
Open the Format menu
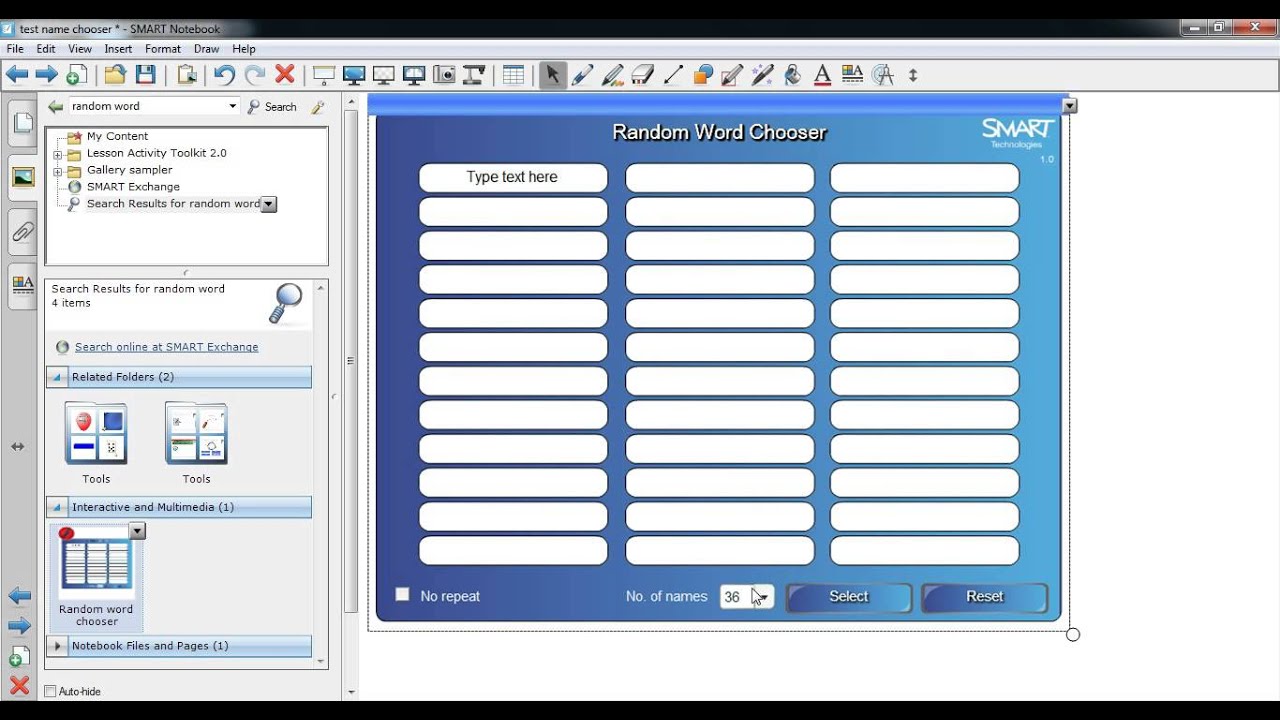tap(162, 48)
